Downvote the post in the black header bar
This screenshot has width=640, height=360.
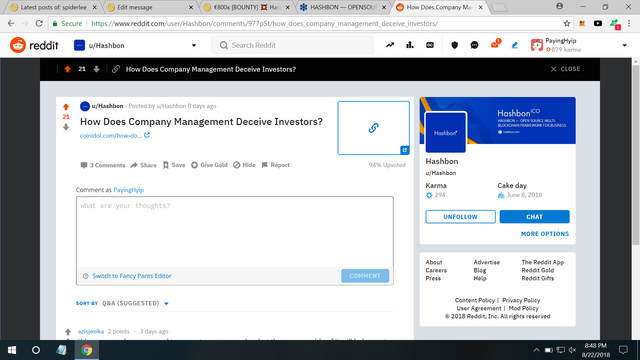[x=96, y=69]
